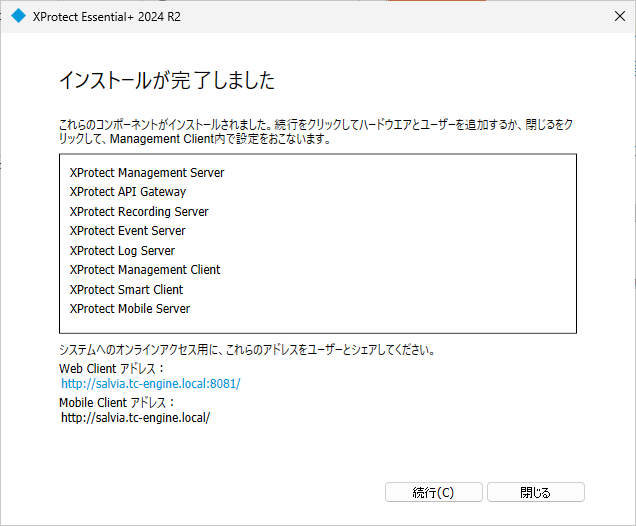Select XProtect Management Server in list

147,173
